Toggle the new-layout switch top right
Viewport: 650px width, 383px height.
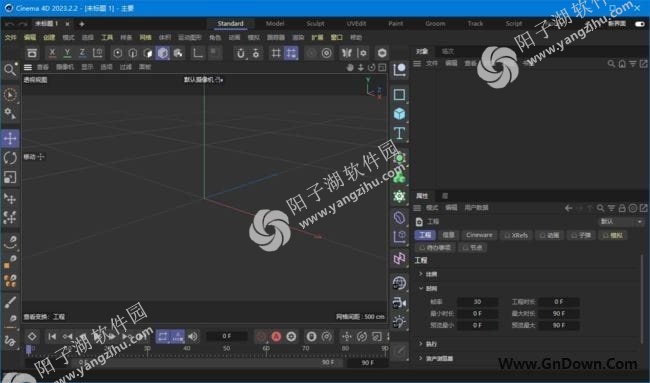(x=640, y=24)
